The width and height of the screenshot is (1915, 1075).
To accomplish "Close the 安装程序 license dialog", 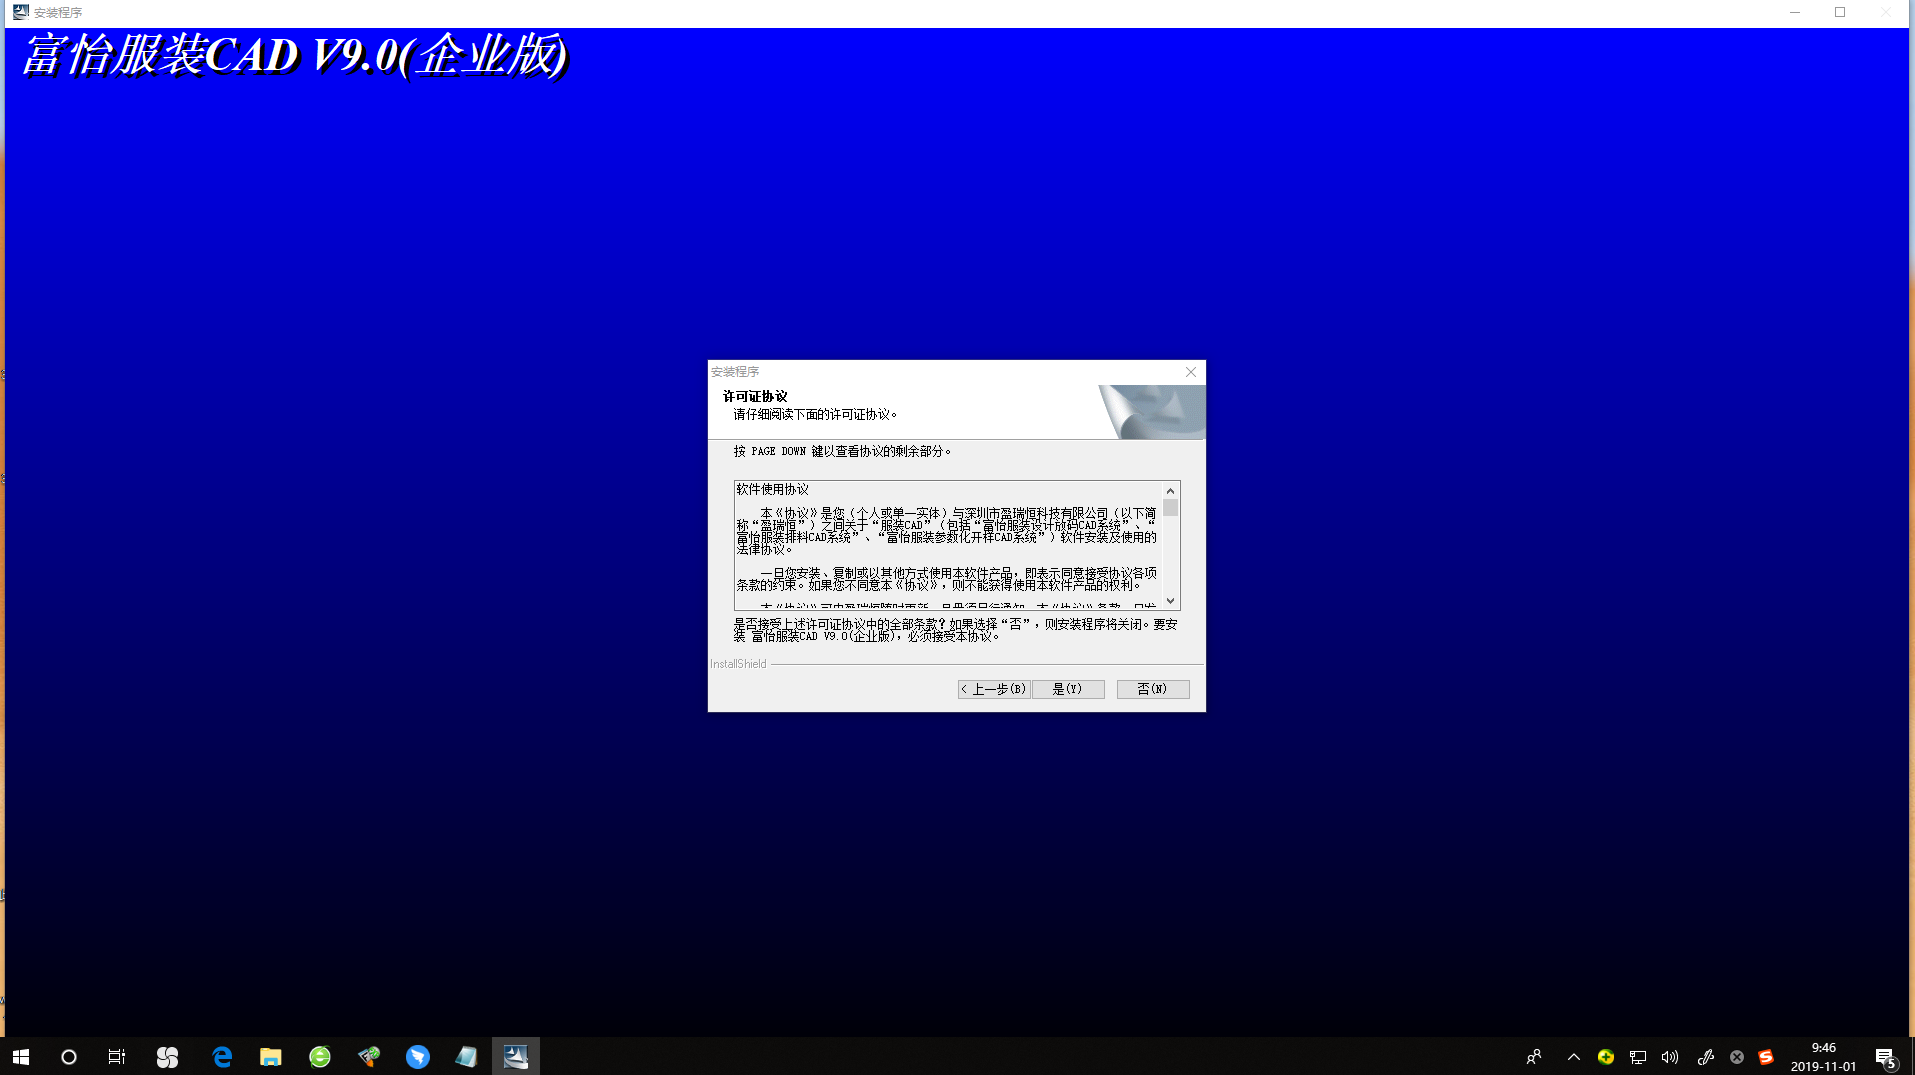I will 1190,372.
